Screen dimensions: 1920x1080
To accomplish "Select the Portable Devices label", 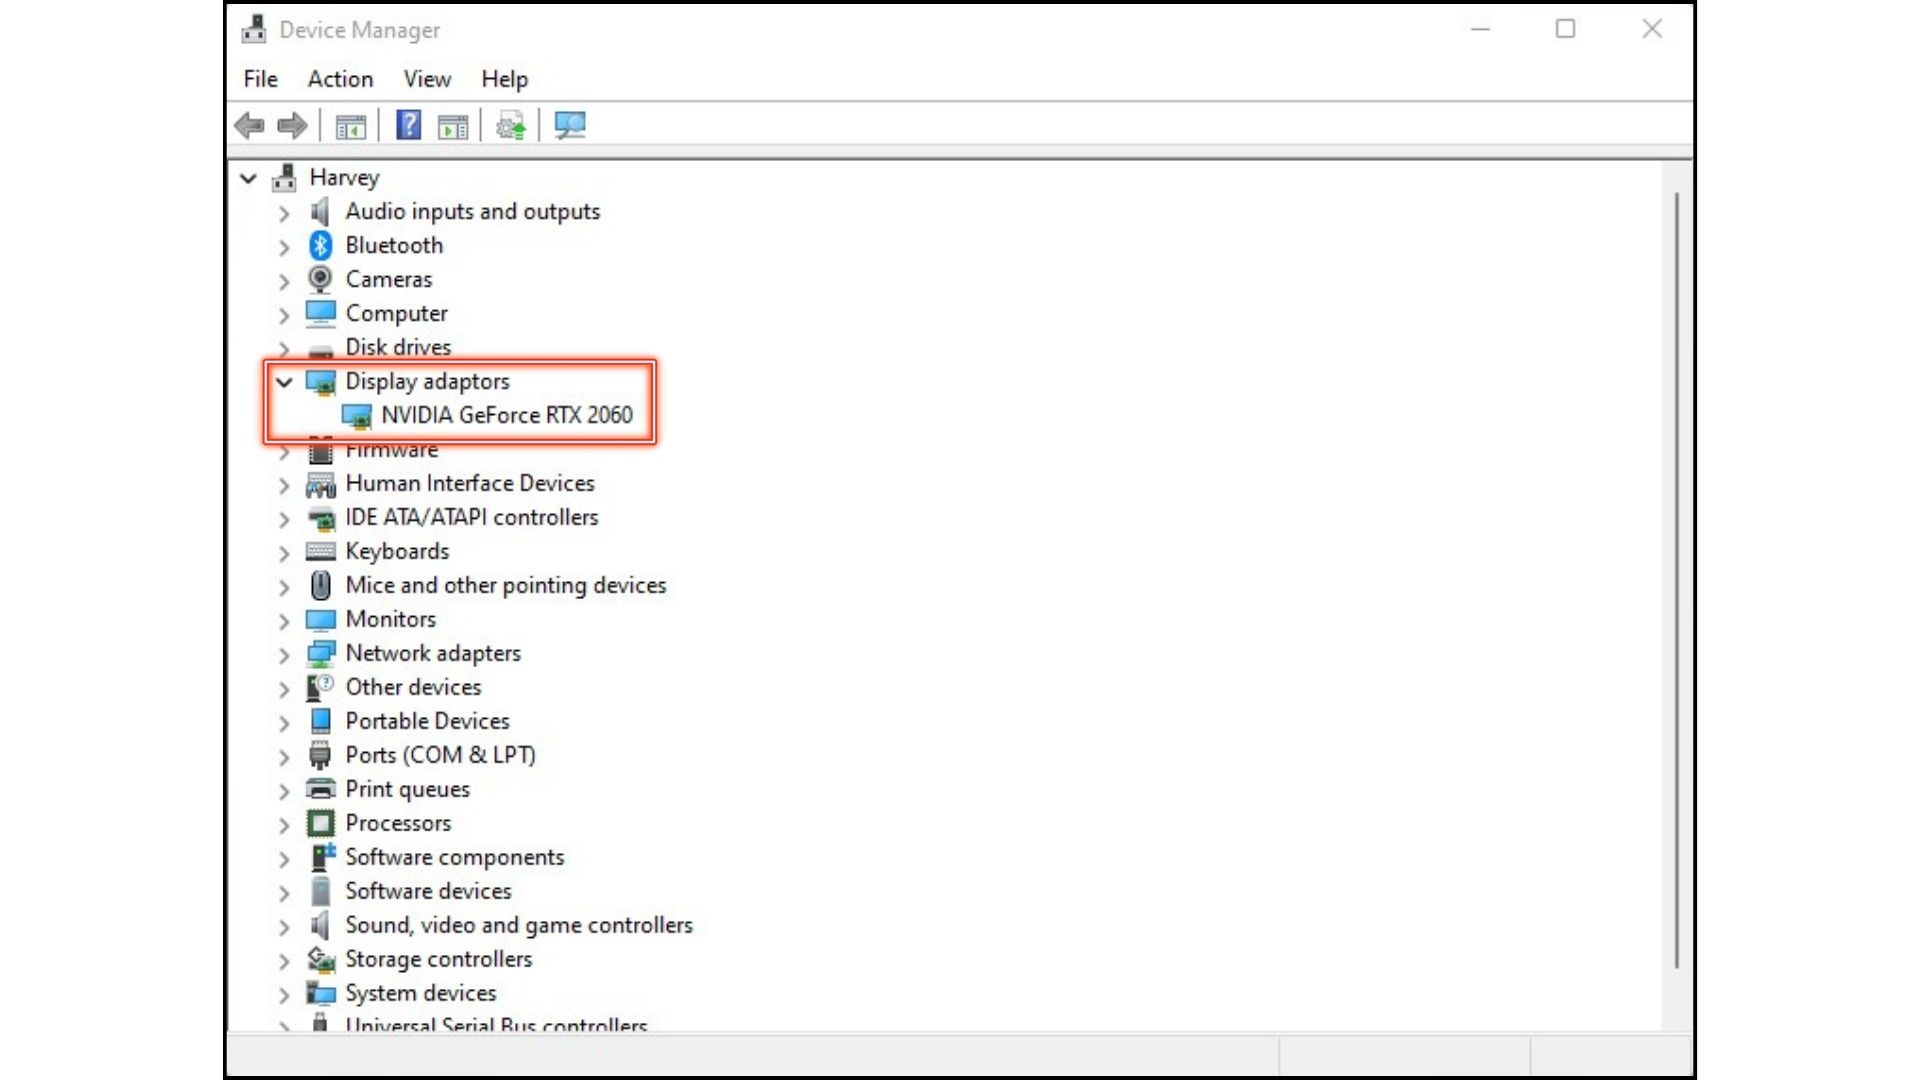I will click(x=427, y=721).
